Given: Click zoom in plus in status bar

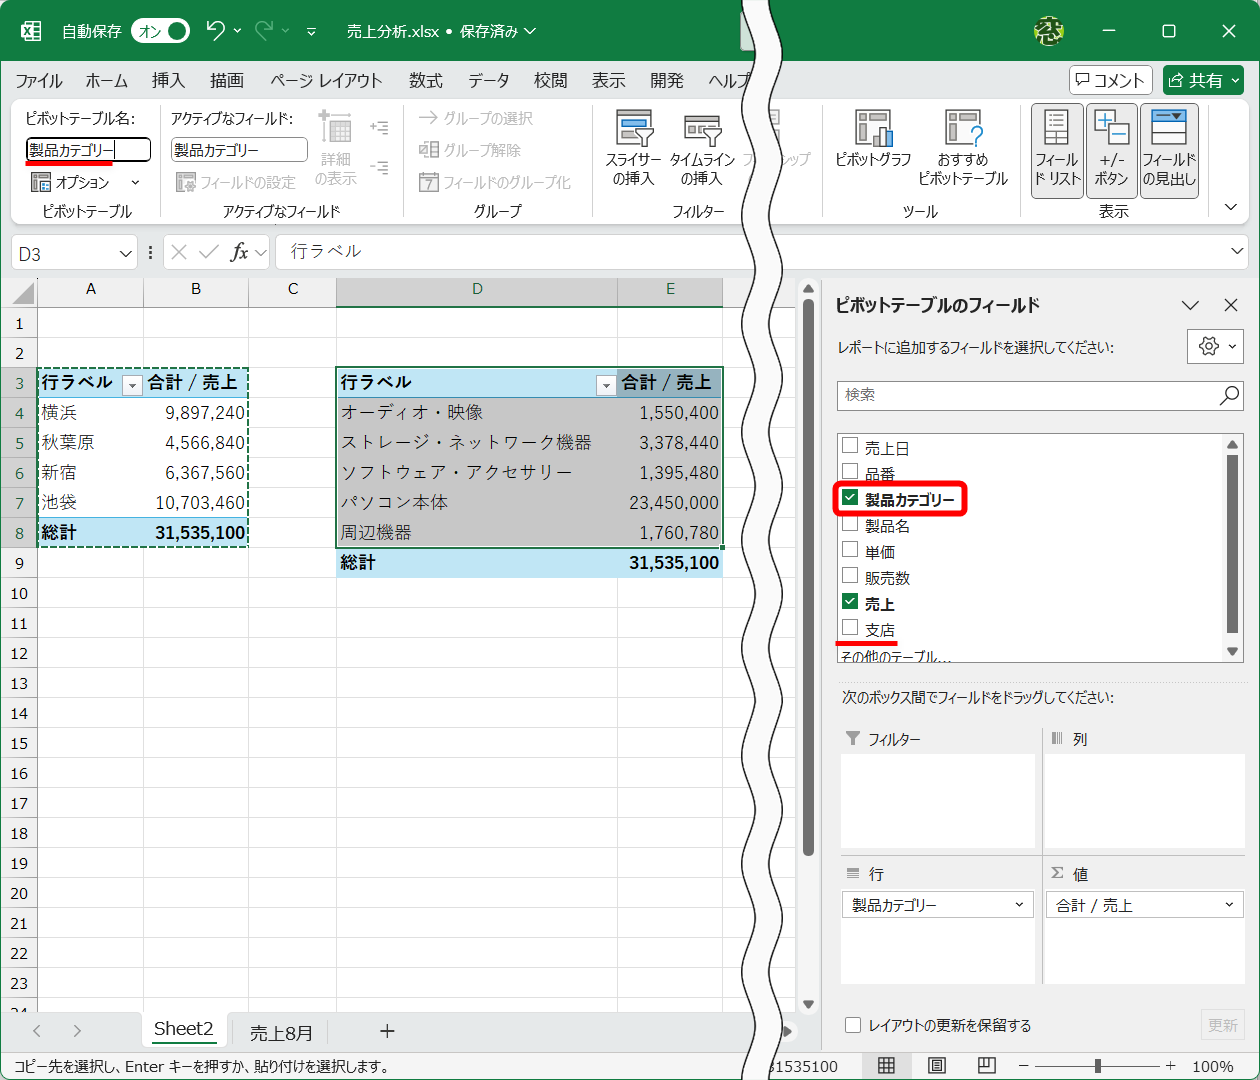Looking at the screenshot, I should pos(1170,1066).
